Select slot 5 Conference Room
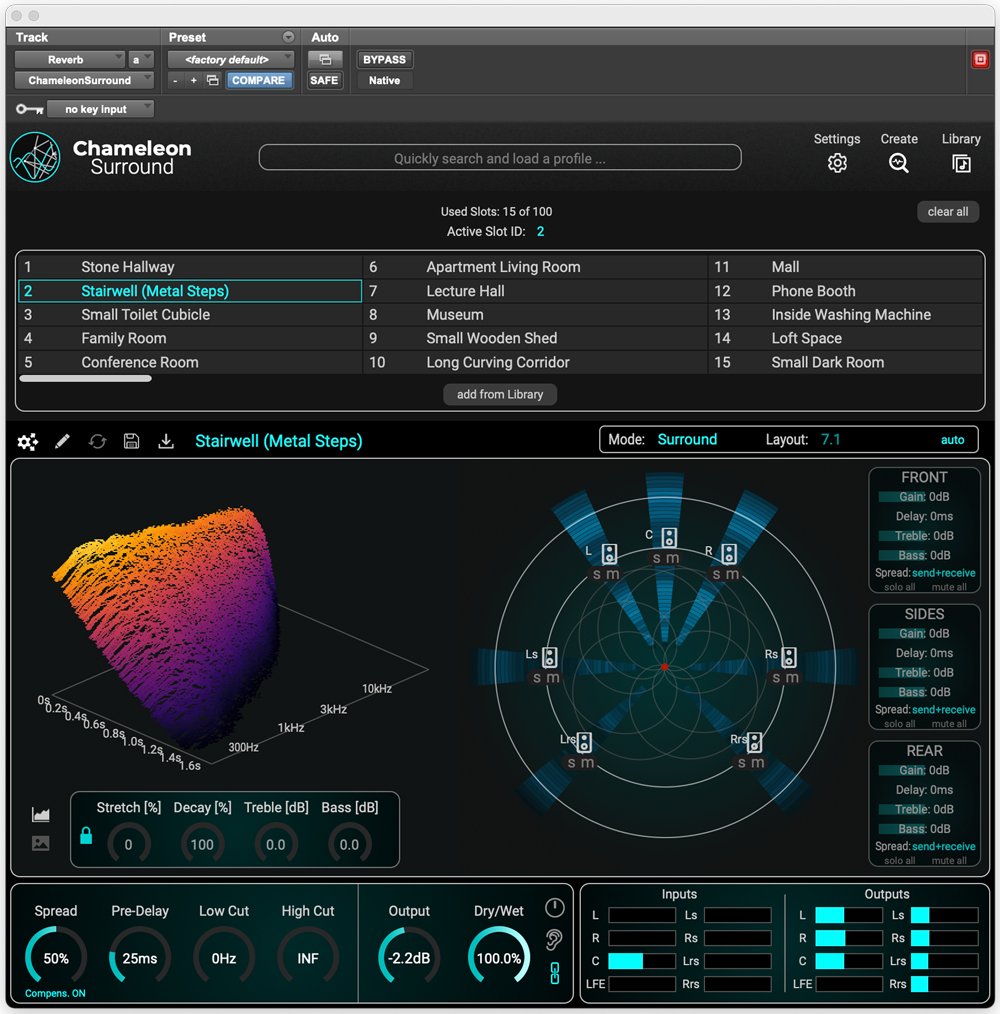 pos(190,362)
